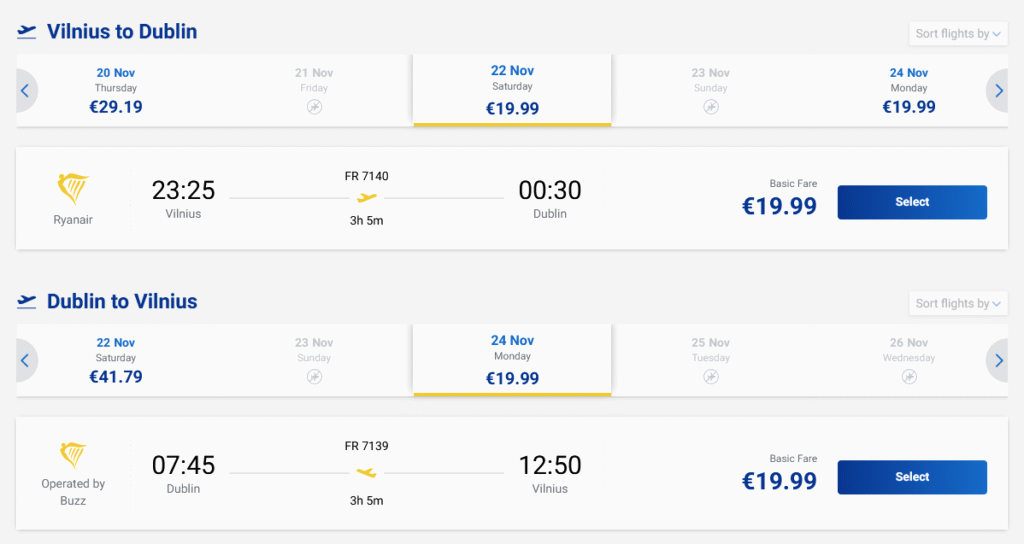Image resolution: width=1024 pixels, height=544 pixels.
Task: Click the plane icon beside Dublin to Vilnius
Action: [27, 302]
